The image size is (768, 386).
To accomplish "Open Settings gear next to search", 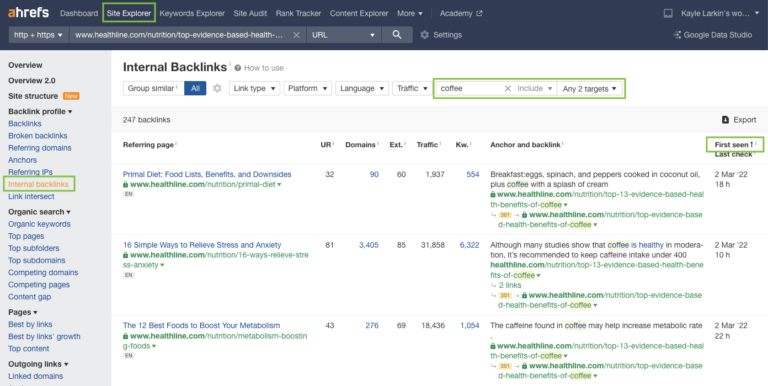I will (425, 35).
